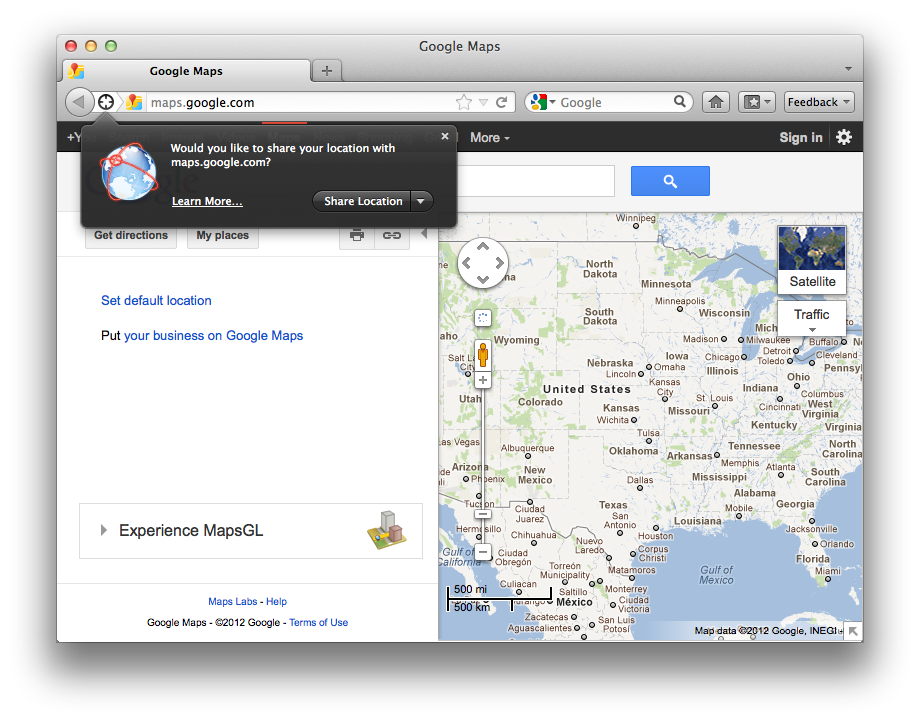Click the Street View pegman icon
This screenshot has height=721, width=920.
coord(483,355)
